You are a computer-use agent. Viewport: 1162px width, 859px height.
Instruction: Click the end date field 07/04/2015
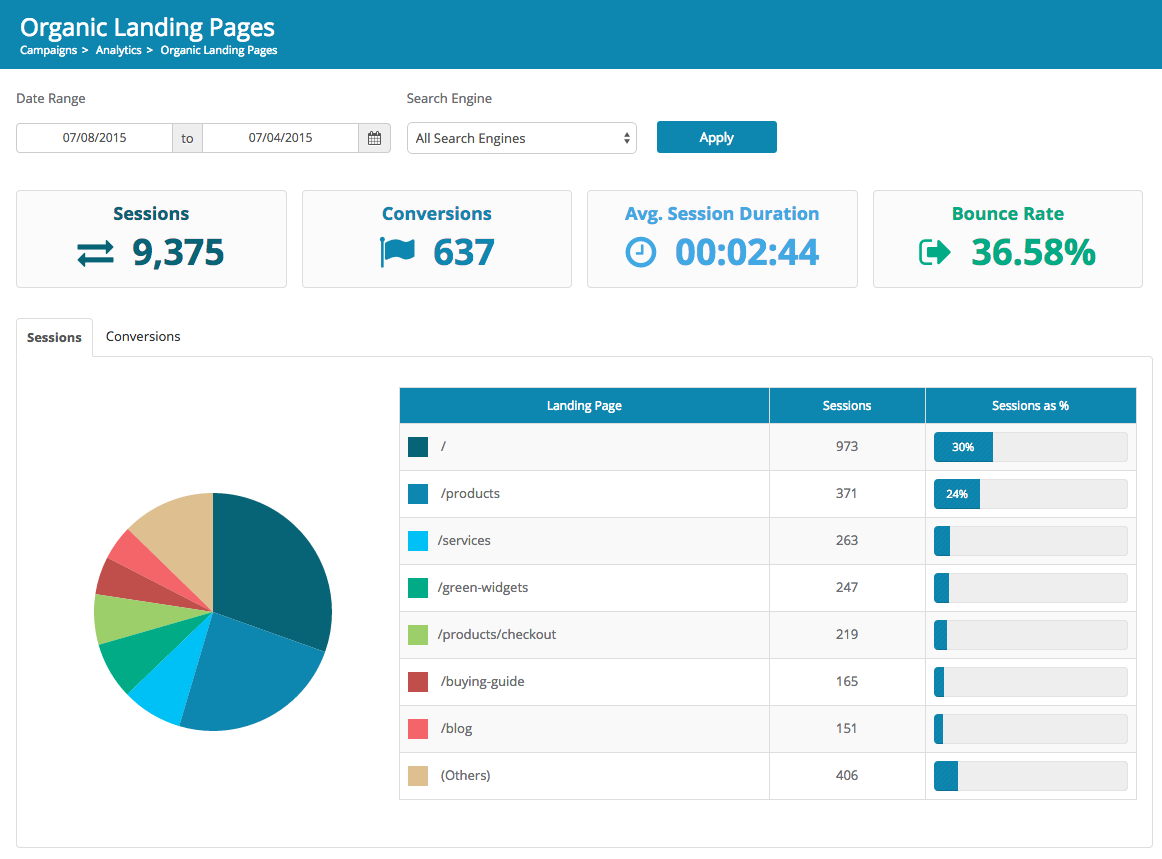coord(280,138)
